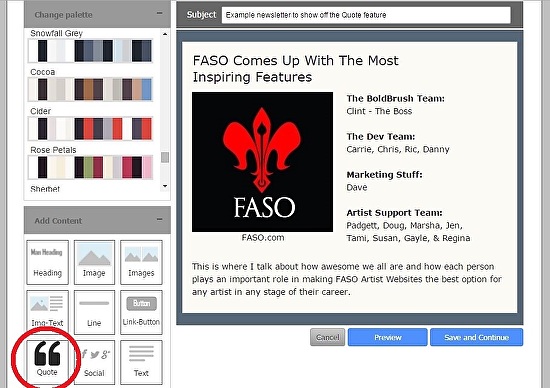
Task: Click the Subject input field
Action: [x=366, y=15]
